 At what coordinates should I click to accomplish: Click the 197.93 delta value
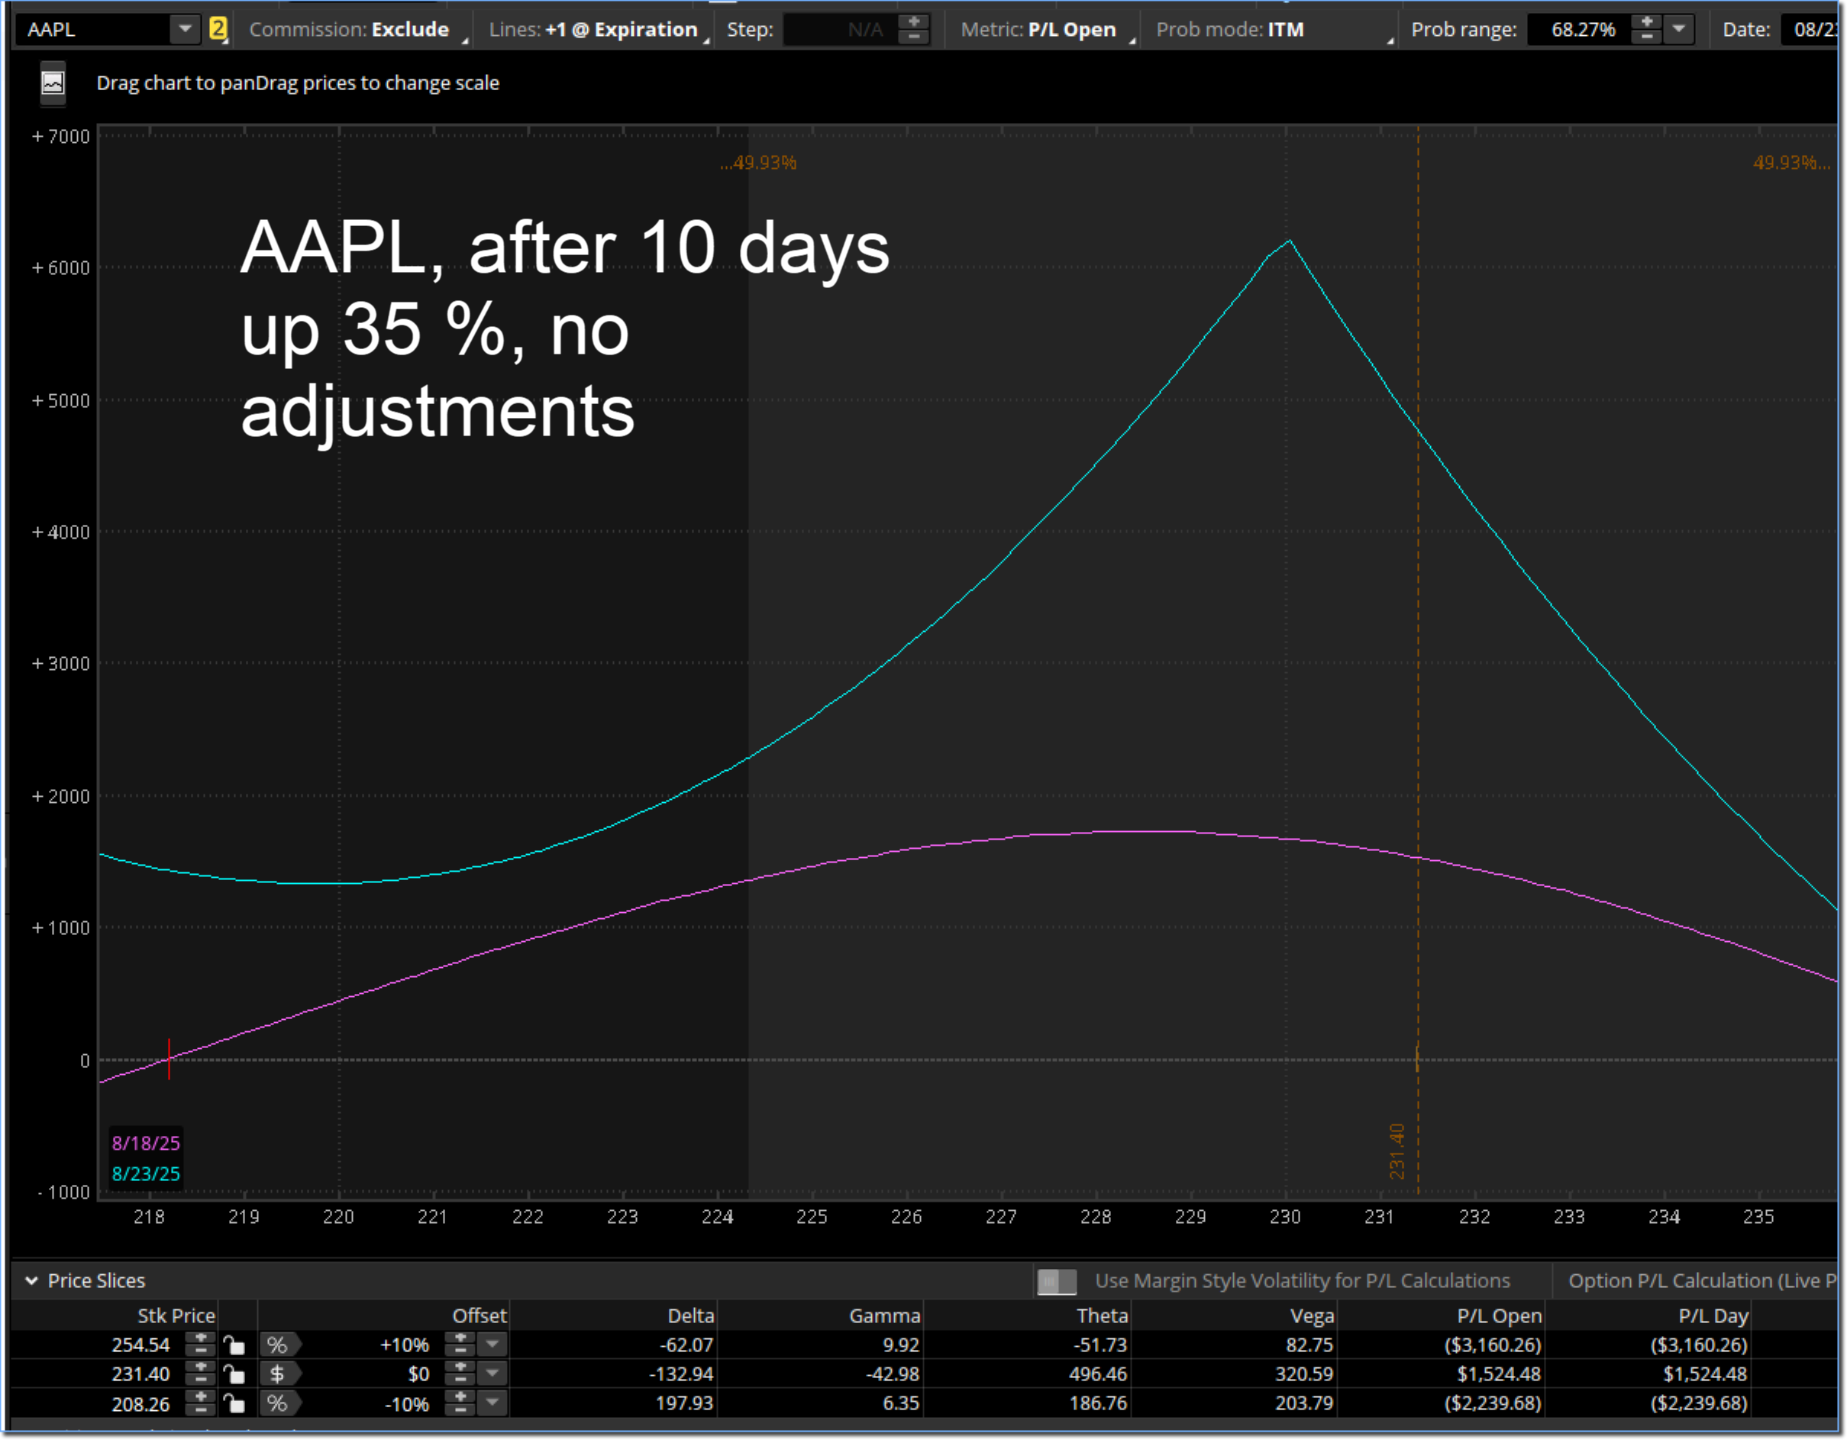(x=684, y=1404)
